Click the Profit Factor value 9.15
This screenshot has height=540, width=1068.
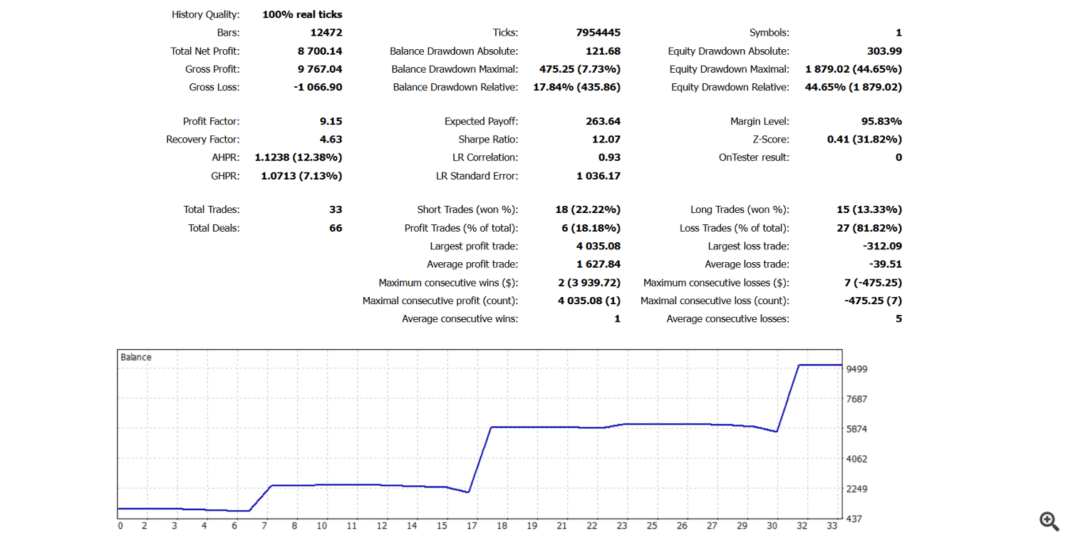pos(330,122)
